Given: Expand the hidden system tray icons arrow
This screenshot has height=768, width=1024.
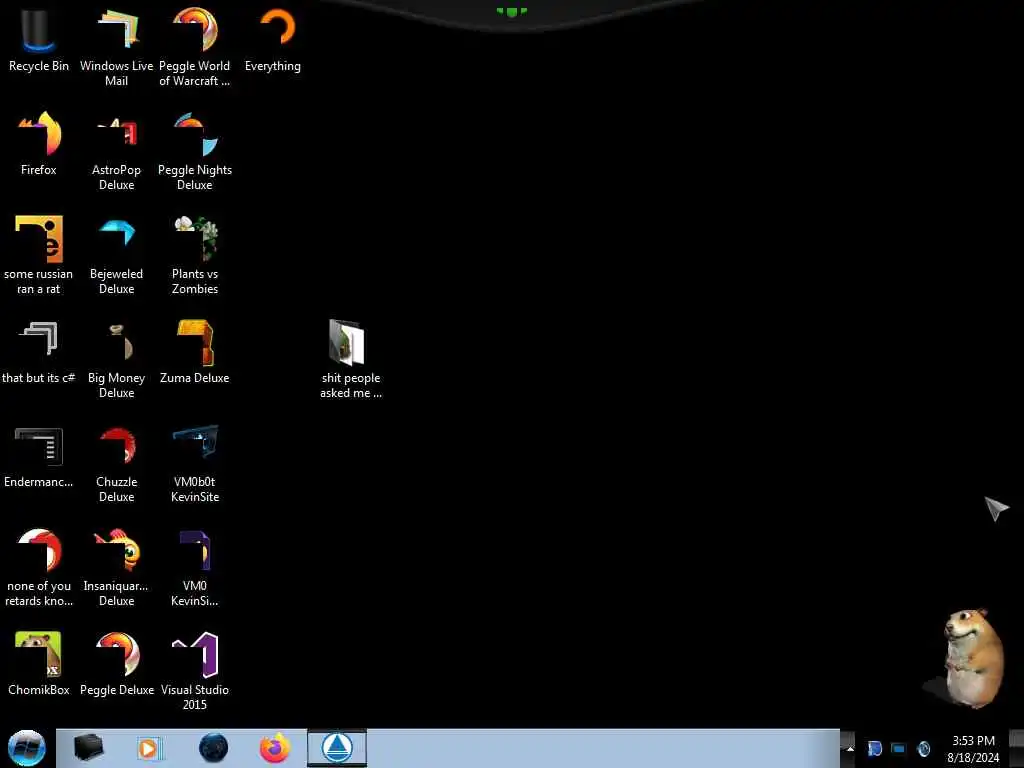Looking at the screenshot, I should click(x=850, y=748).
